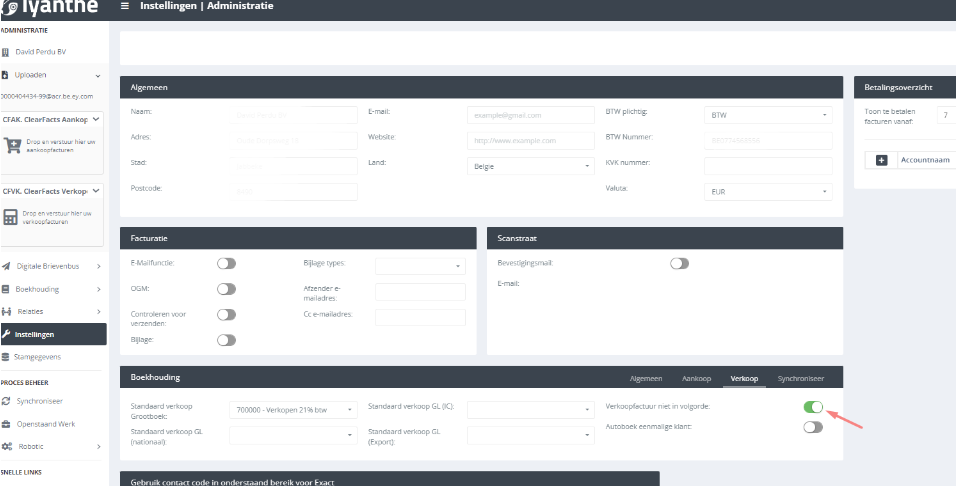957x486 pixels.
Task: Open the BTW plichtig dropdown
Action: point(768,115)
